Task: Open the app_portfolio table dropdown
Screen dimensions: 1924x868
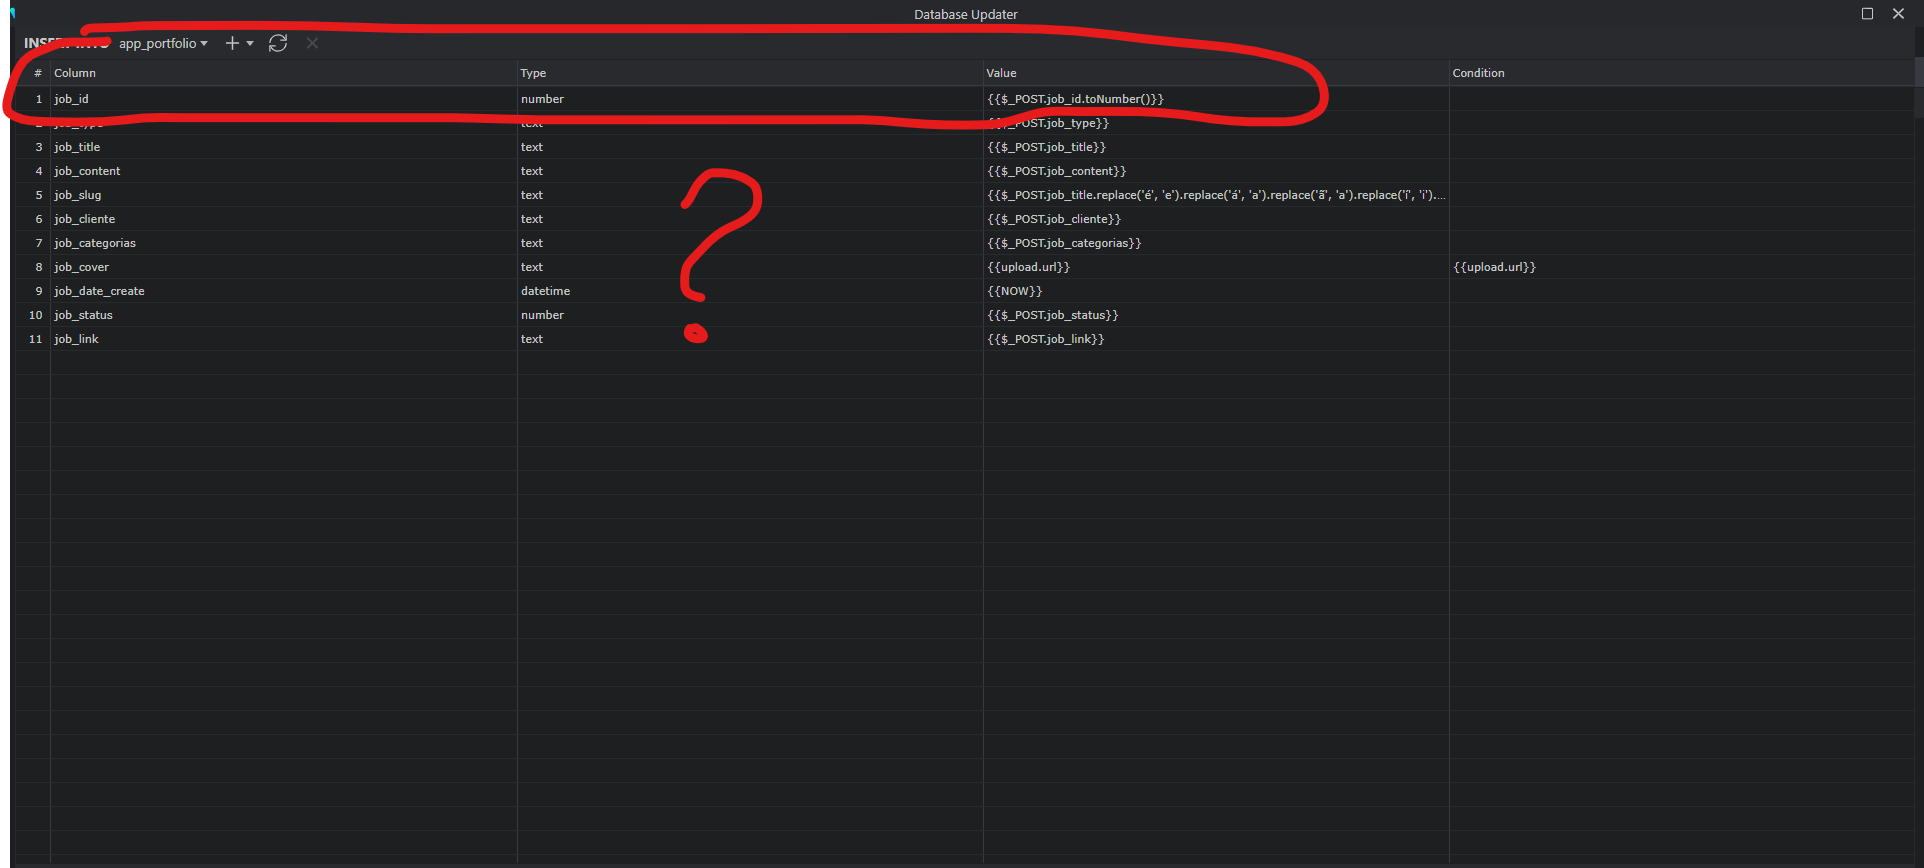Action: tap(163, 43)
